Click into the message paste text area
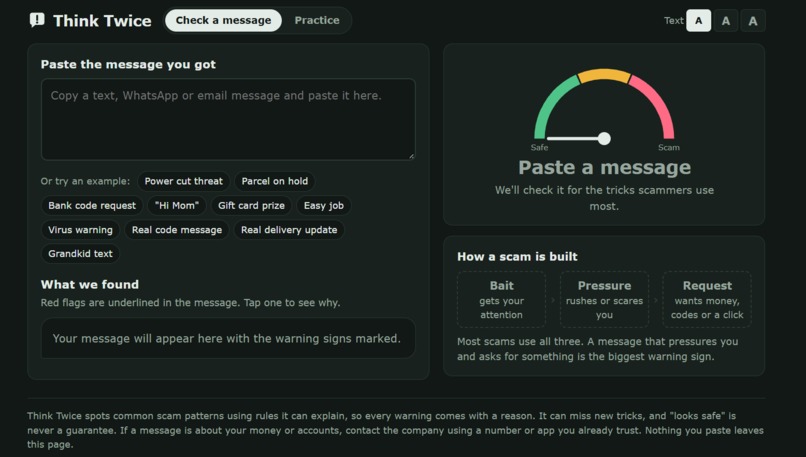This screenshot has height=457, width=806. 228,119
